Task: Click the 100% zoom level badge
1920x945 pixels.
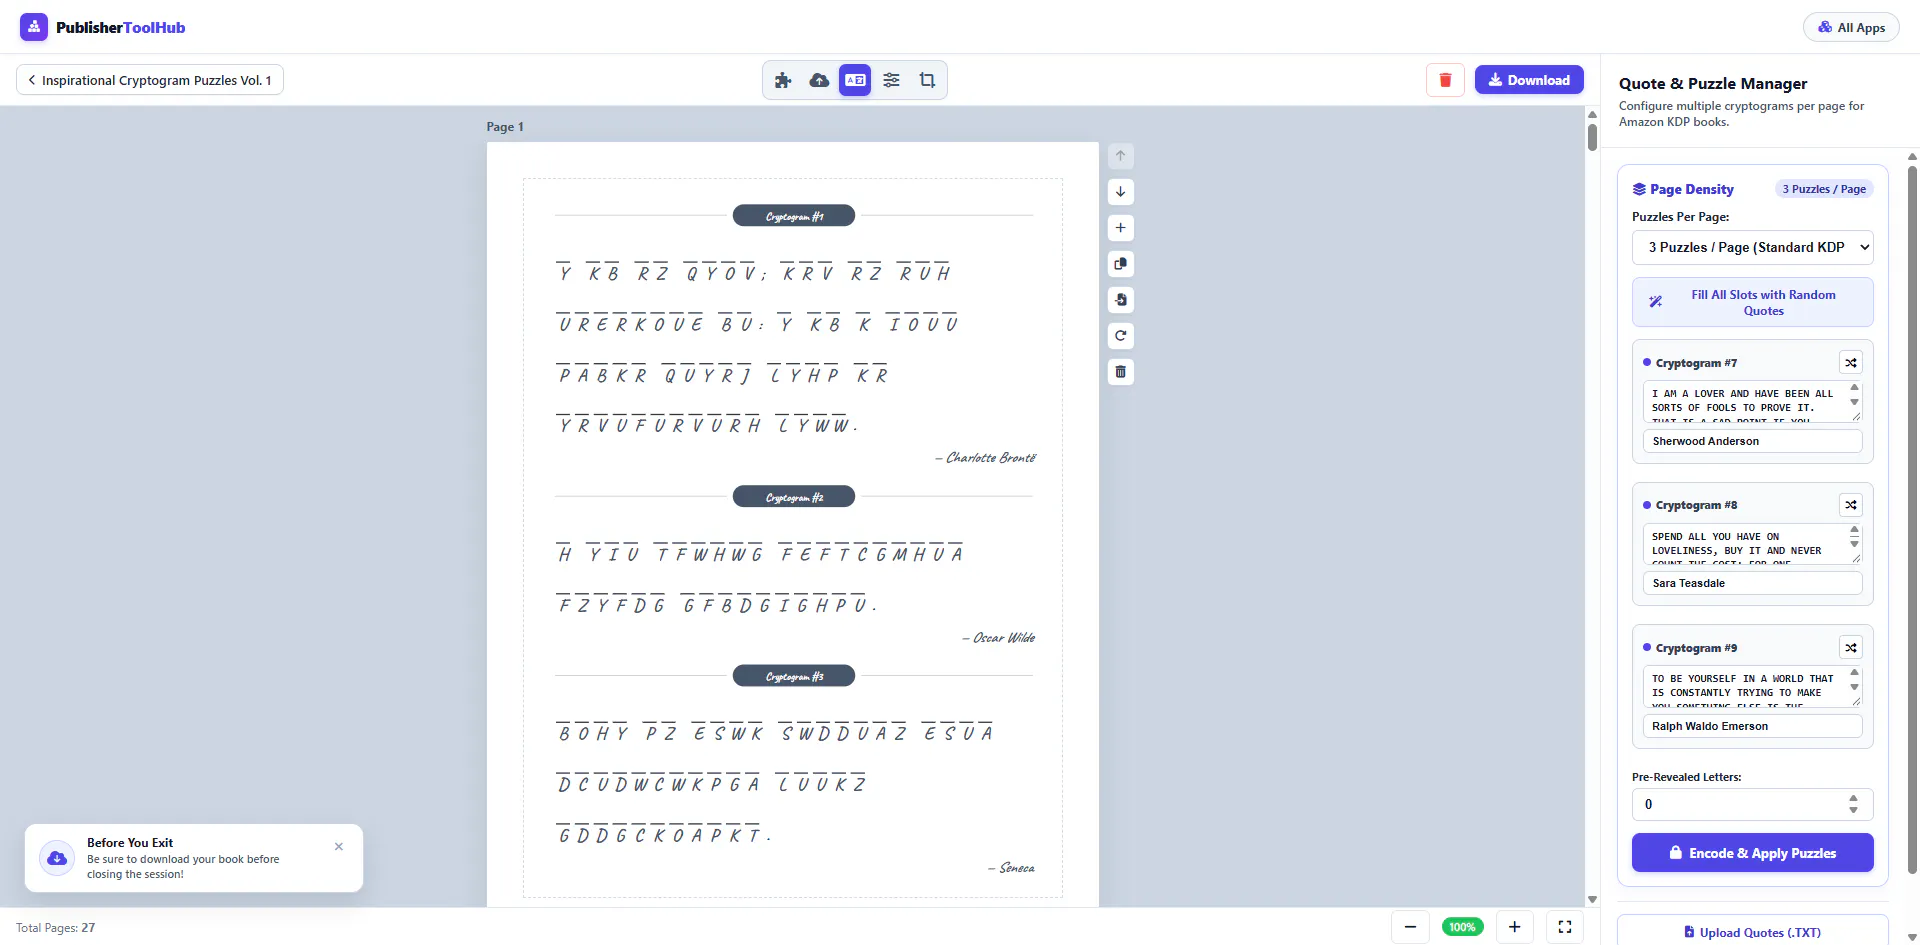Action: pyautogui.click(x=1462, y=927)
